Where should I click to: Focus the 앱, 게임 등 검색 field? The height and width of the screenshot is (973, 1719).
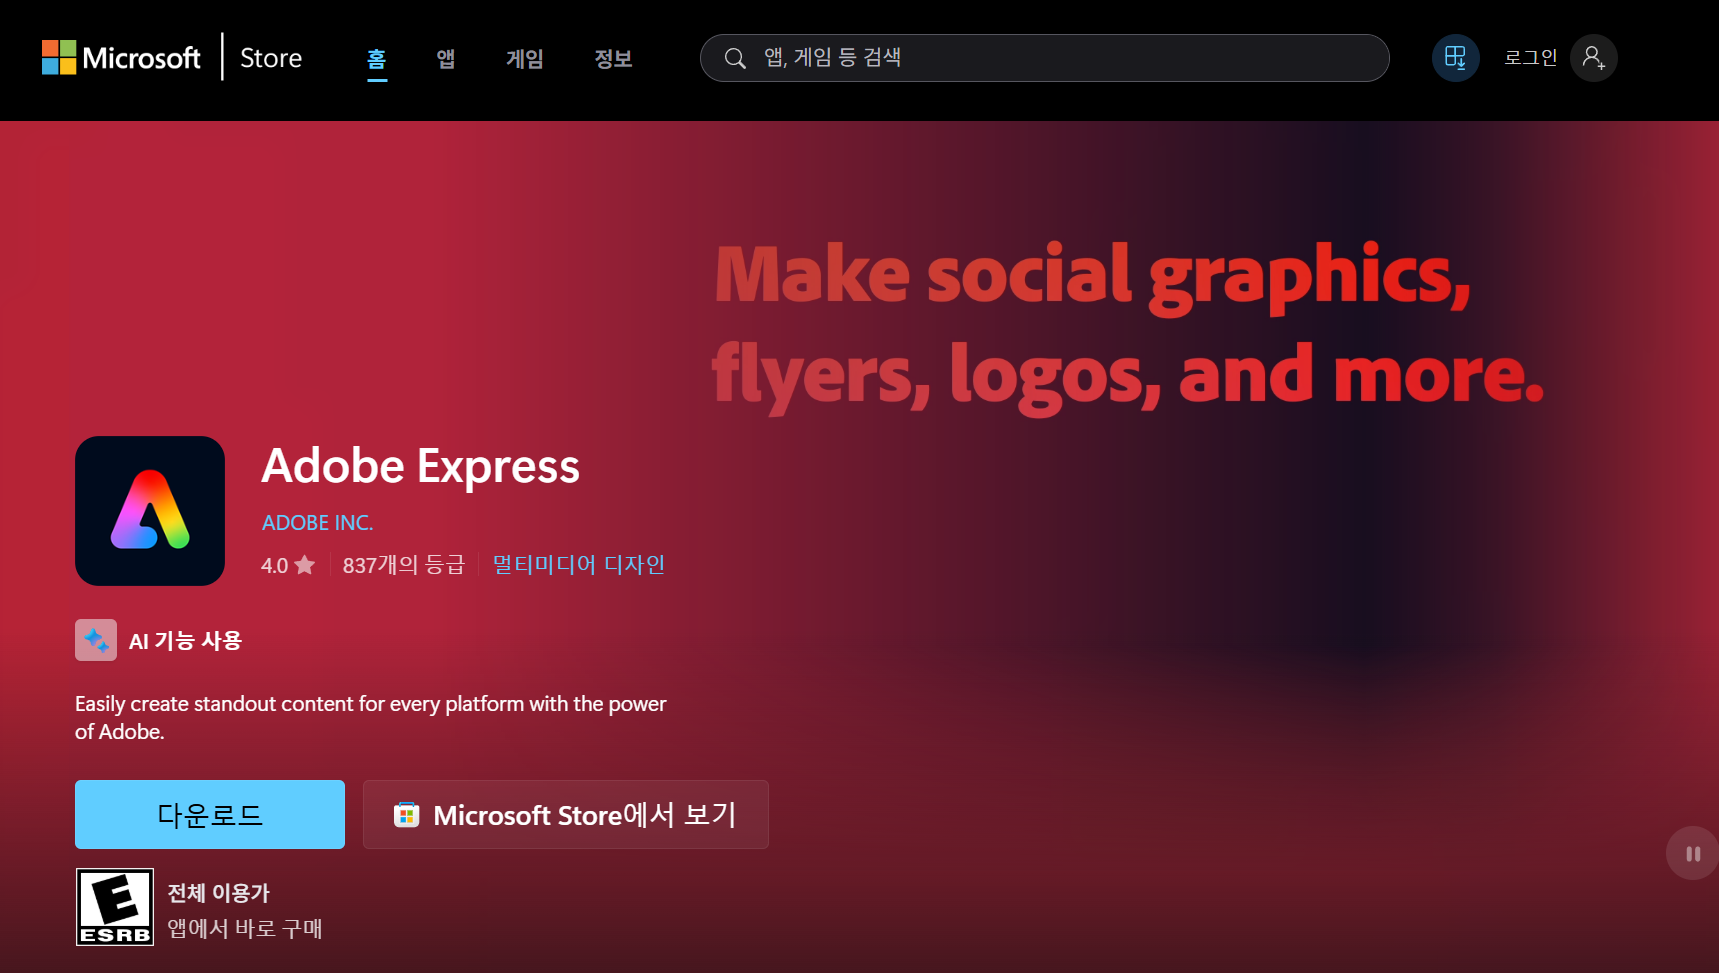tap(1045, 58)
